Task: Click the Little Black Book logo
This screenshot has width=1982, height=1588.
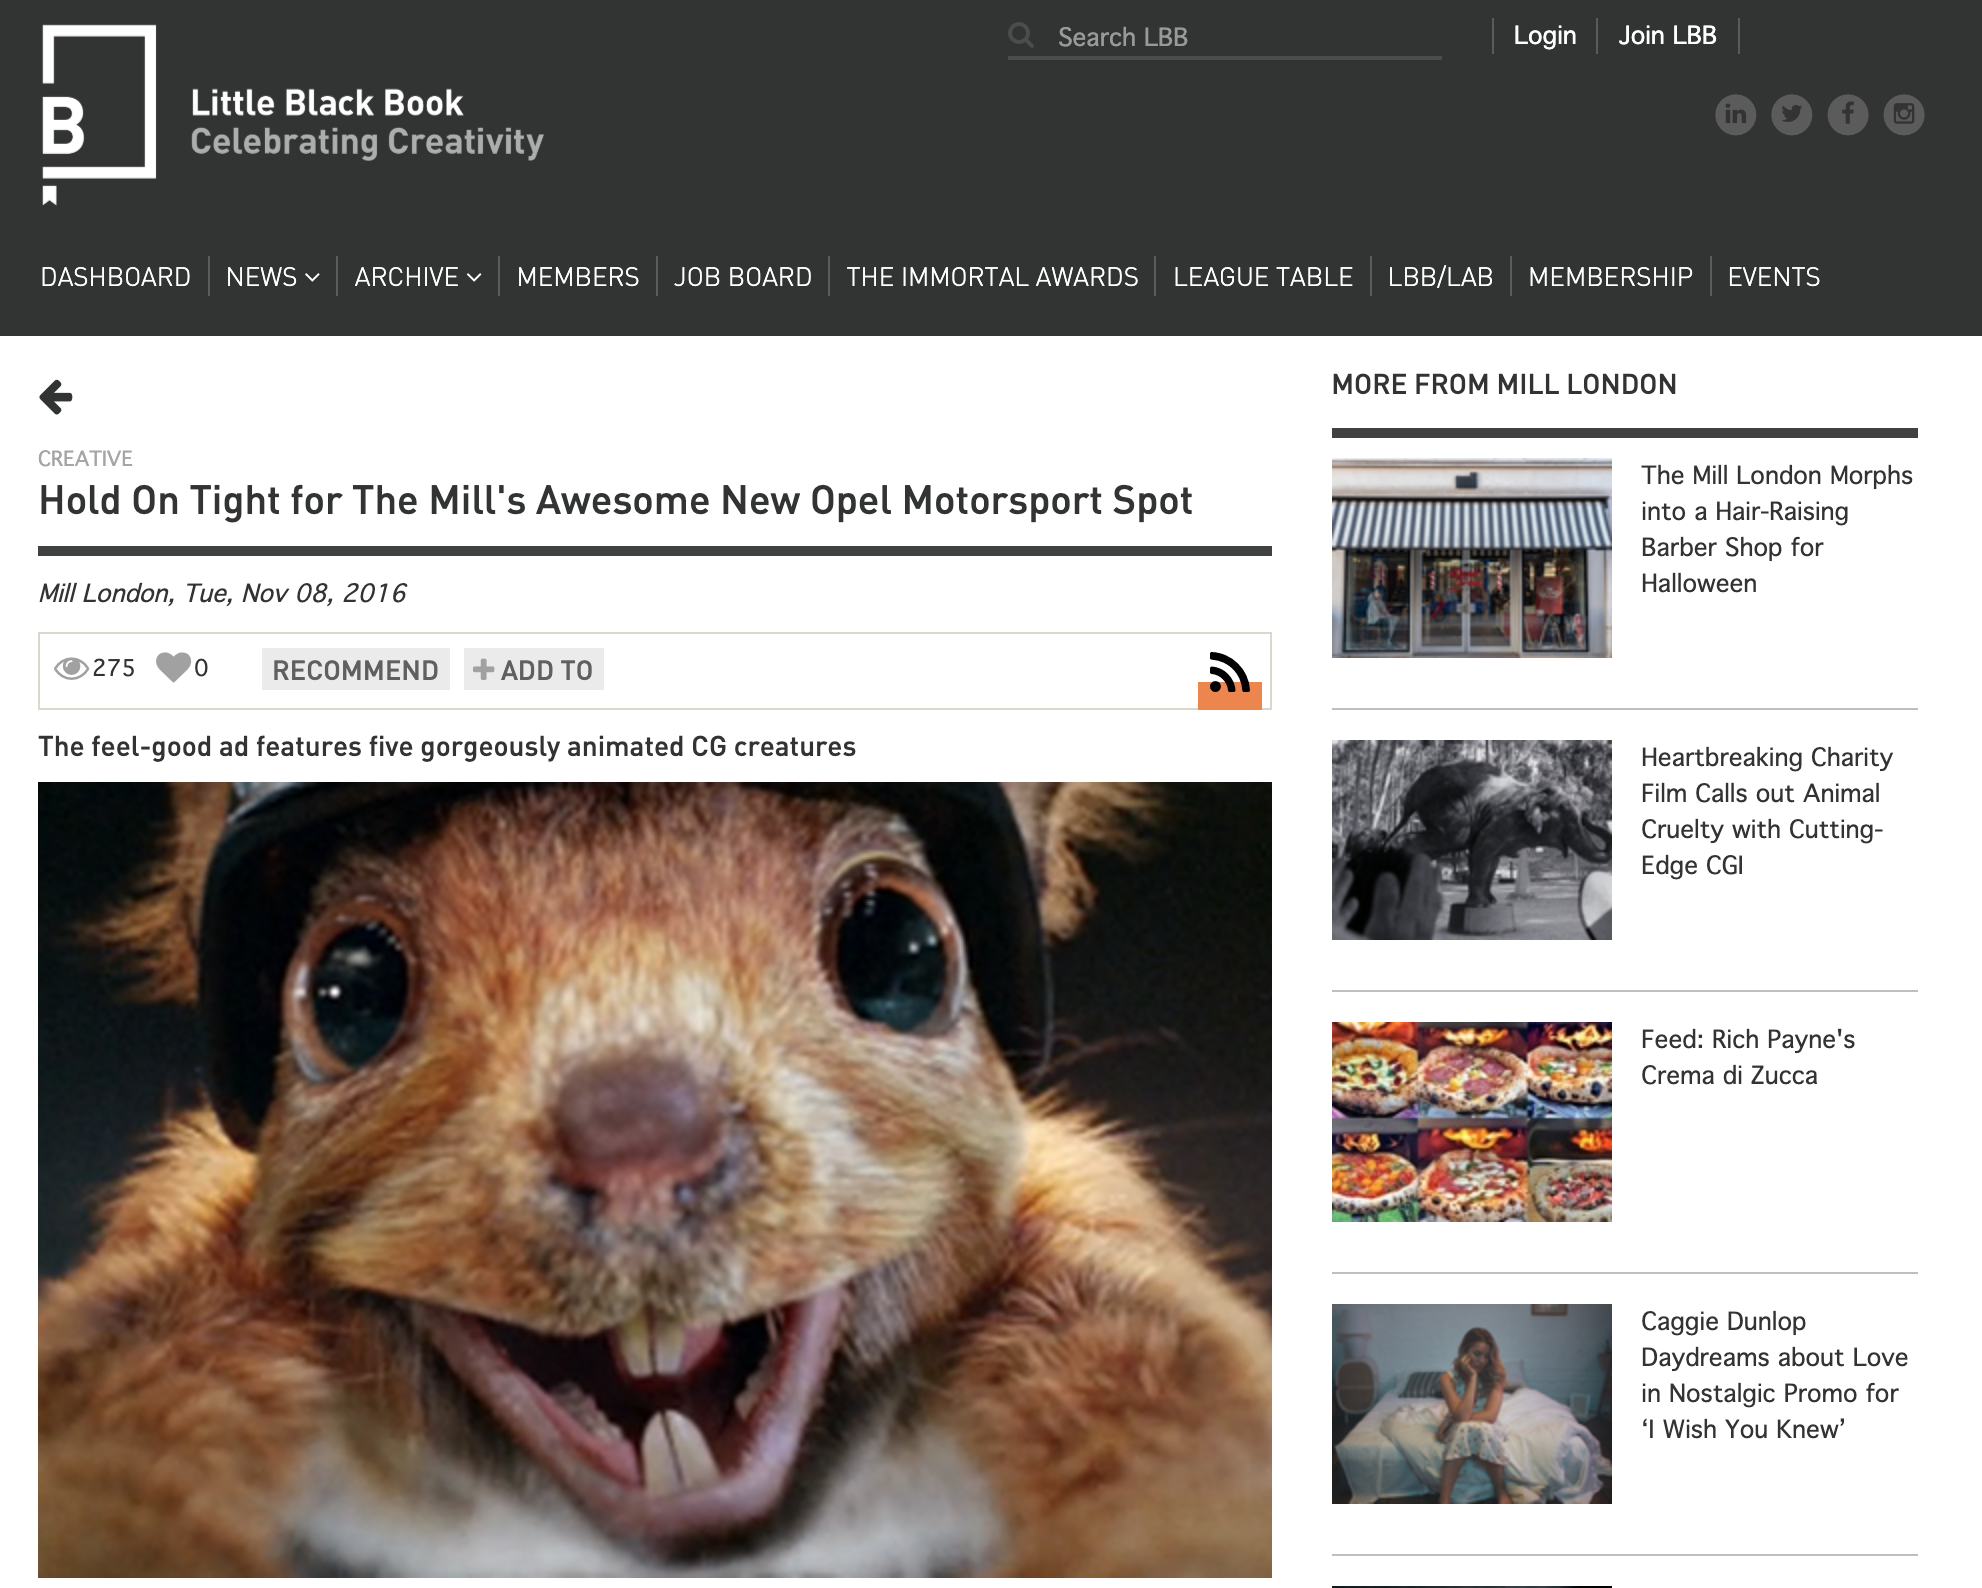Action: point(99,112)
